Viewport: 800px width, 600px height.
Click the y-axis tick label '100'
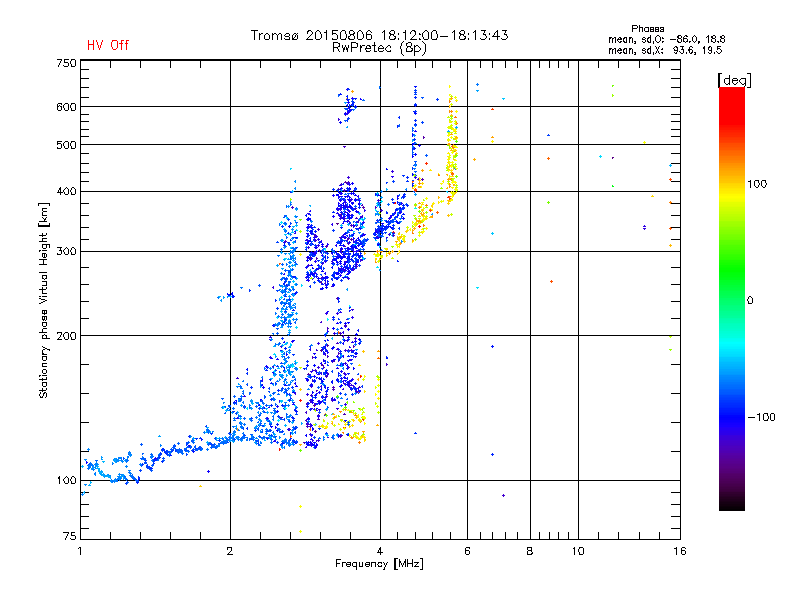click(66, 481)
